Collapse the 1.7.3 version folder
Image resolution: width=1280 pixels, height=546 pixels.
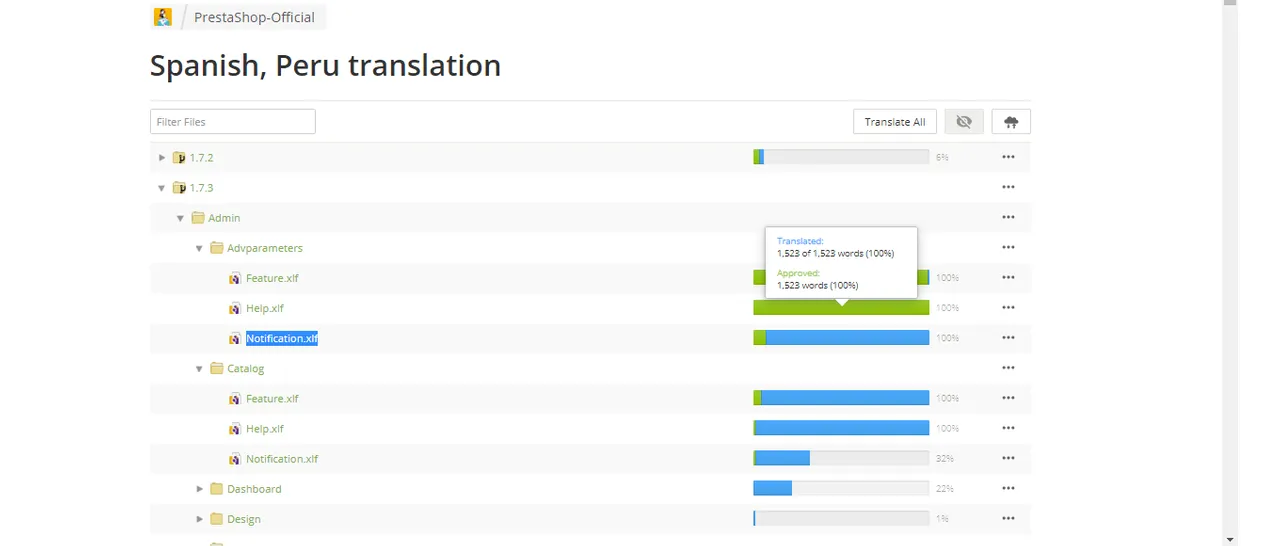coord(162,188)
